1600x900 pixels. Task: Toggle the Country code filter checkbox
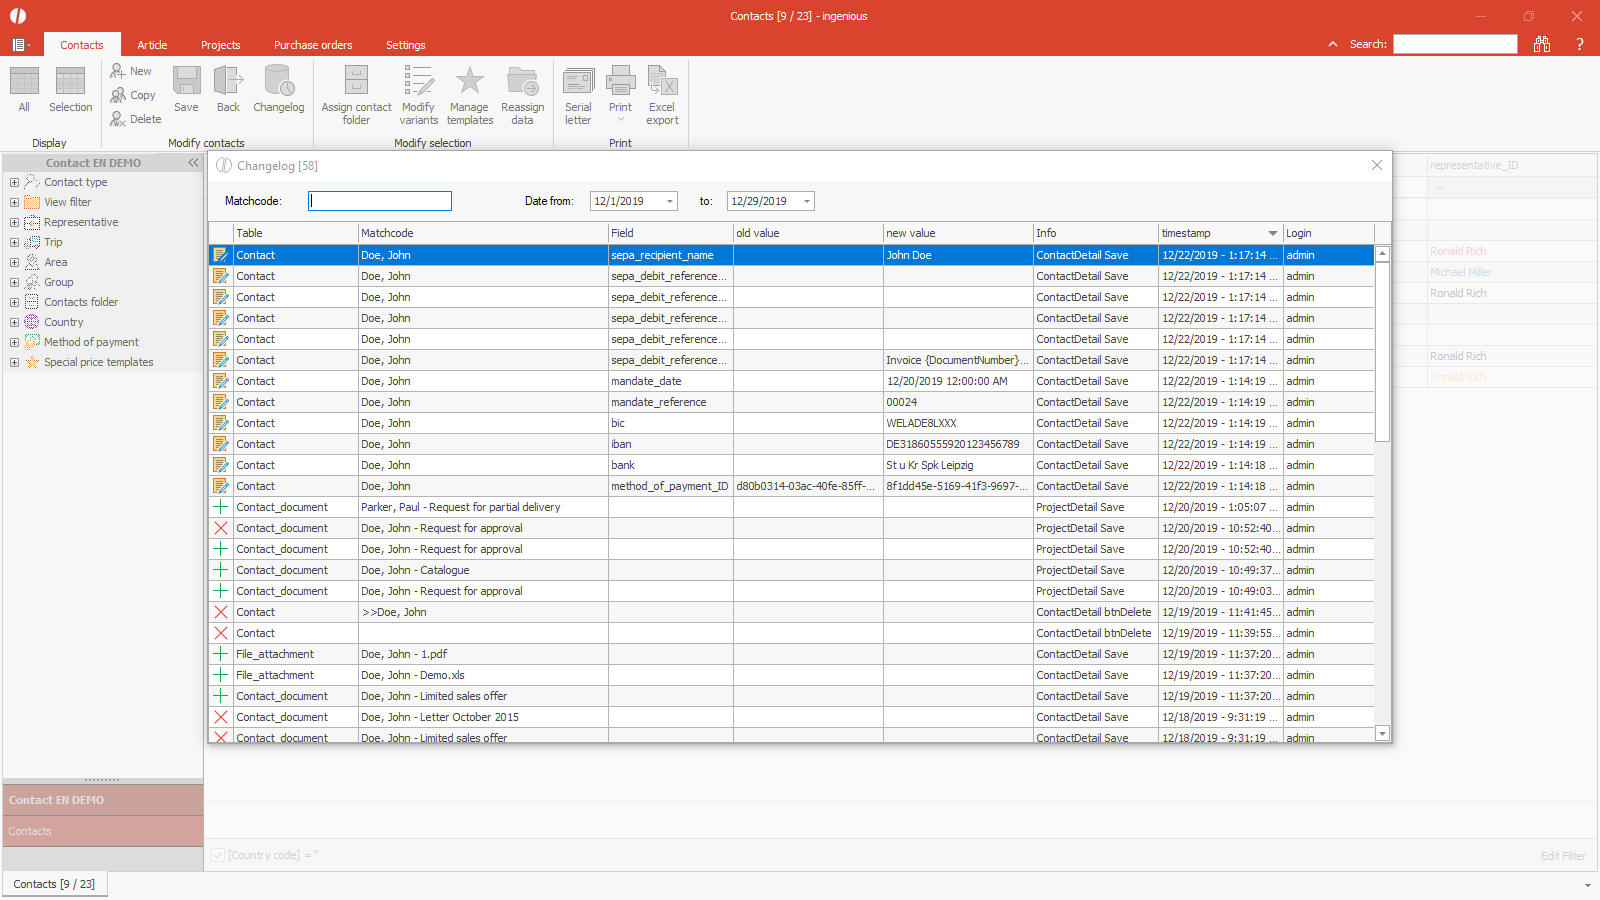pos(218,855)
